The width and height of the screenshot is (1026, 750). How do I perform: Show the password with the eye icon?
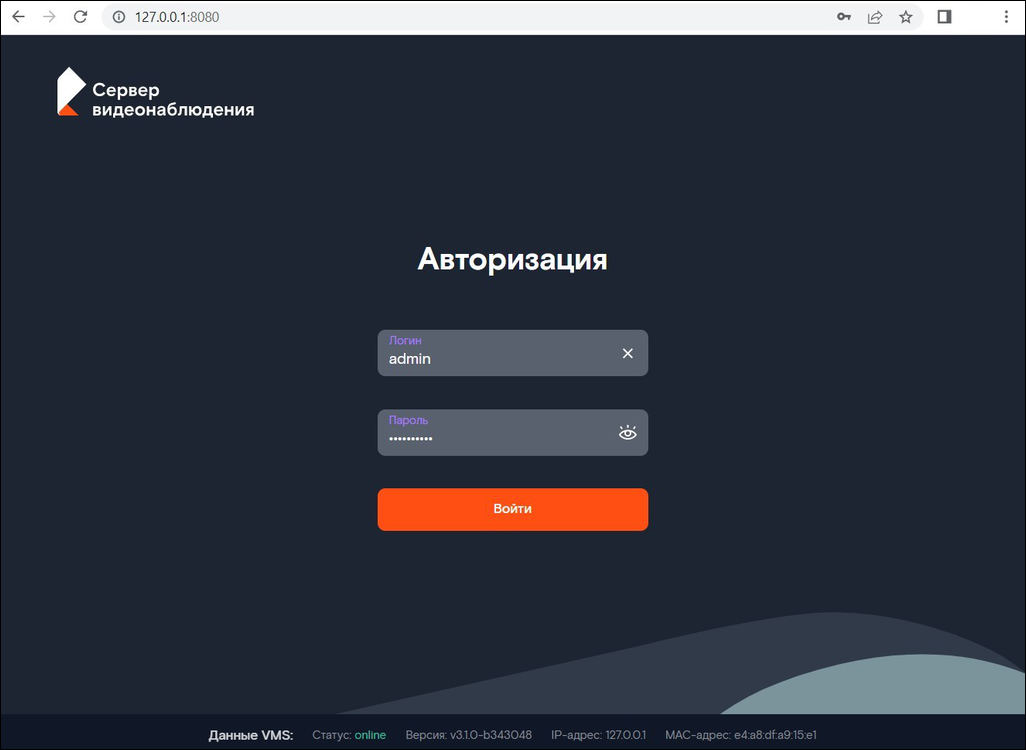(x=628, y=433)
